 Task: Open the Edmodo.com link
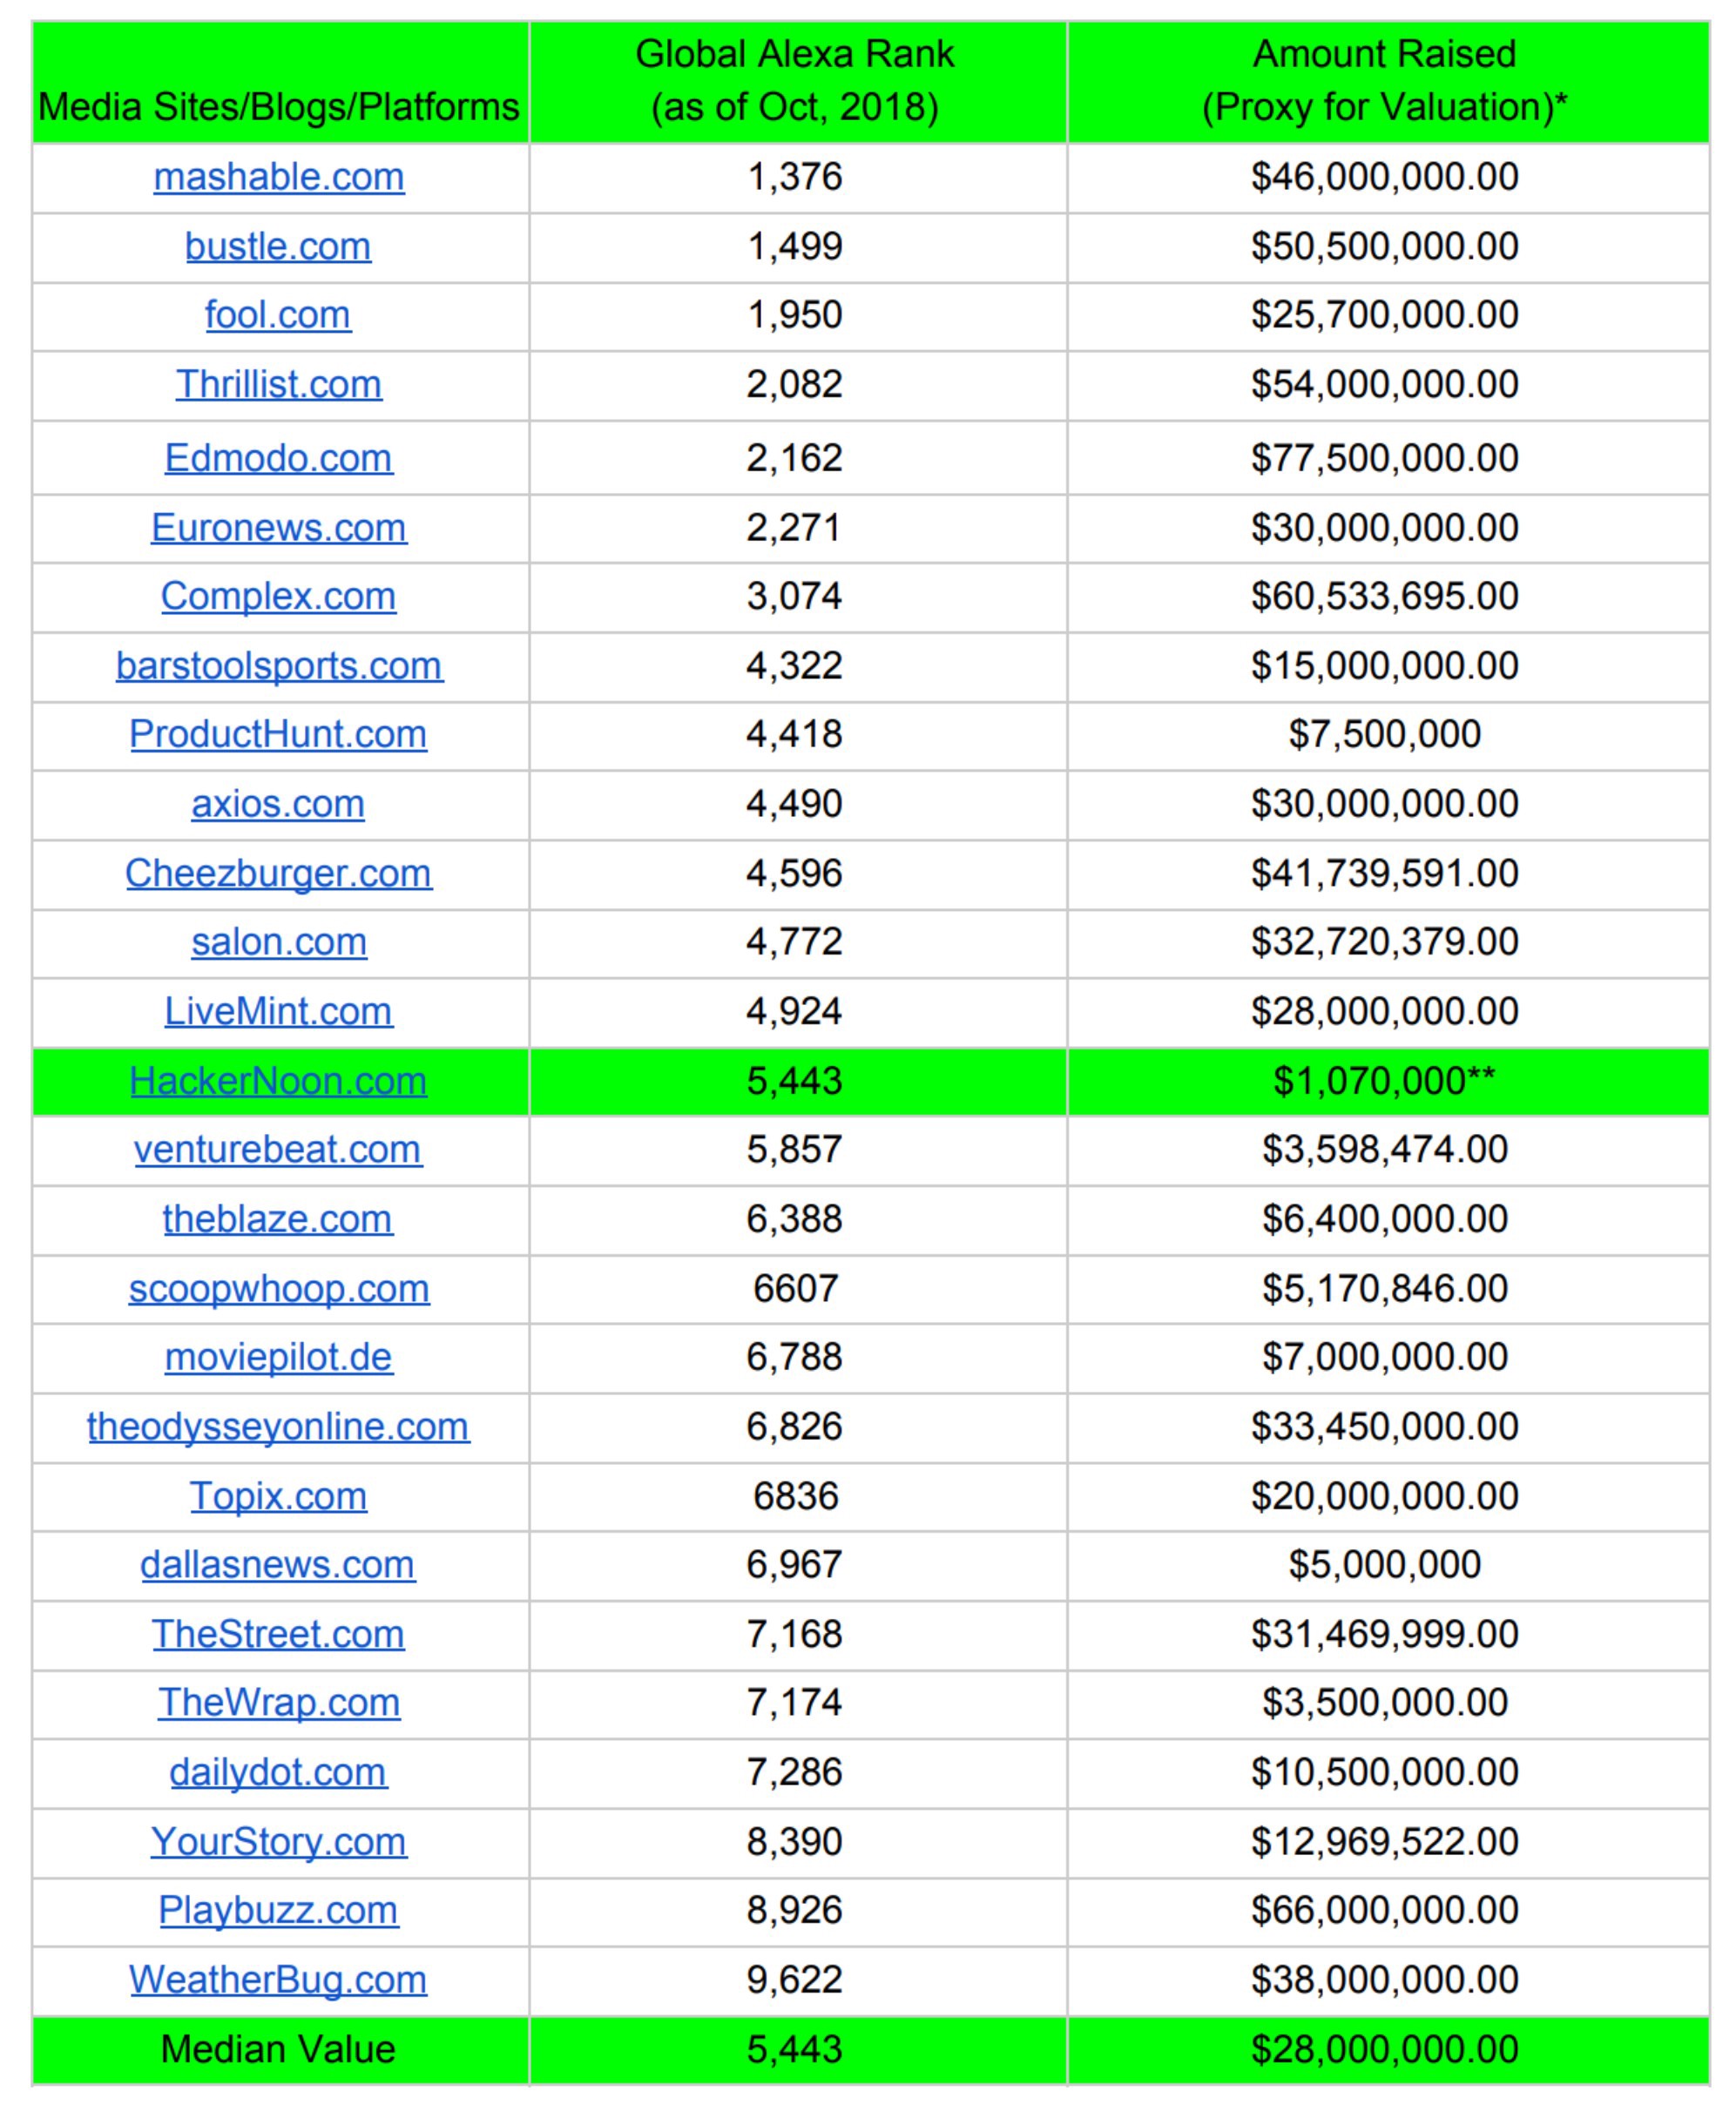[278, 458]
